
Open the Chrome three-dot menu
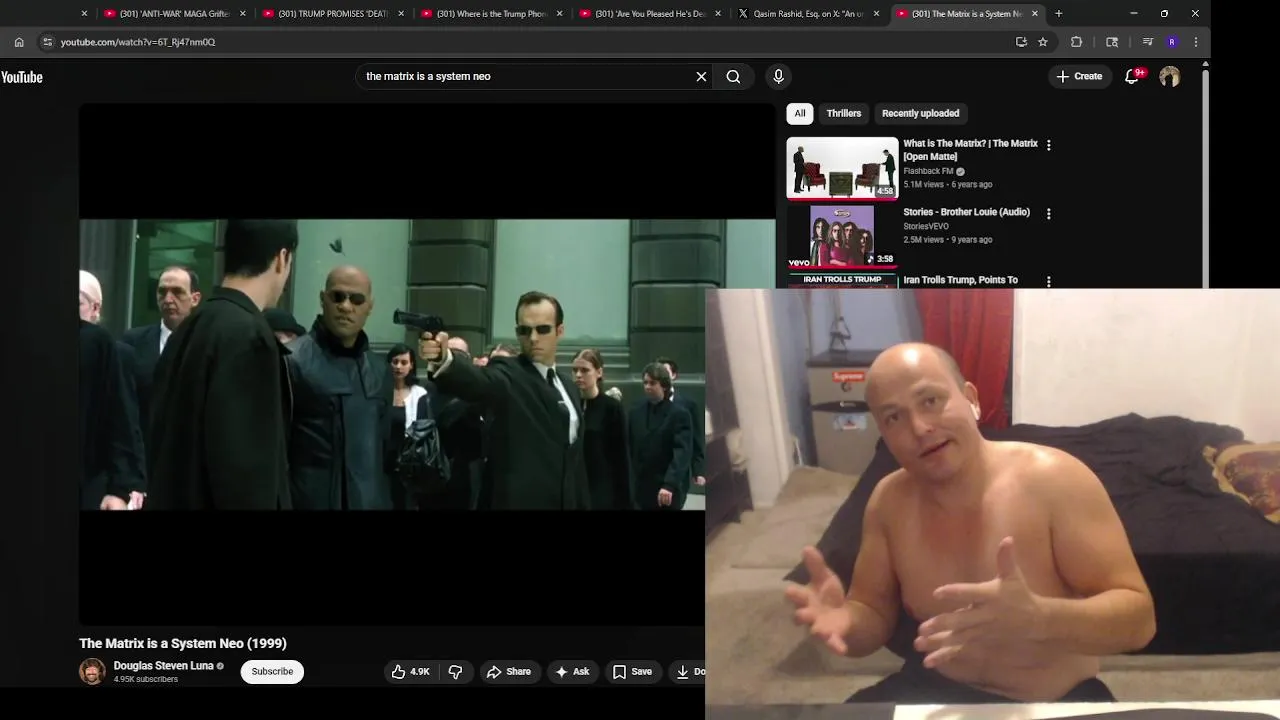(x=1196, y=42)
